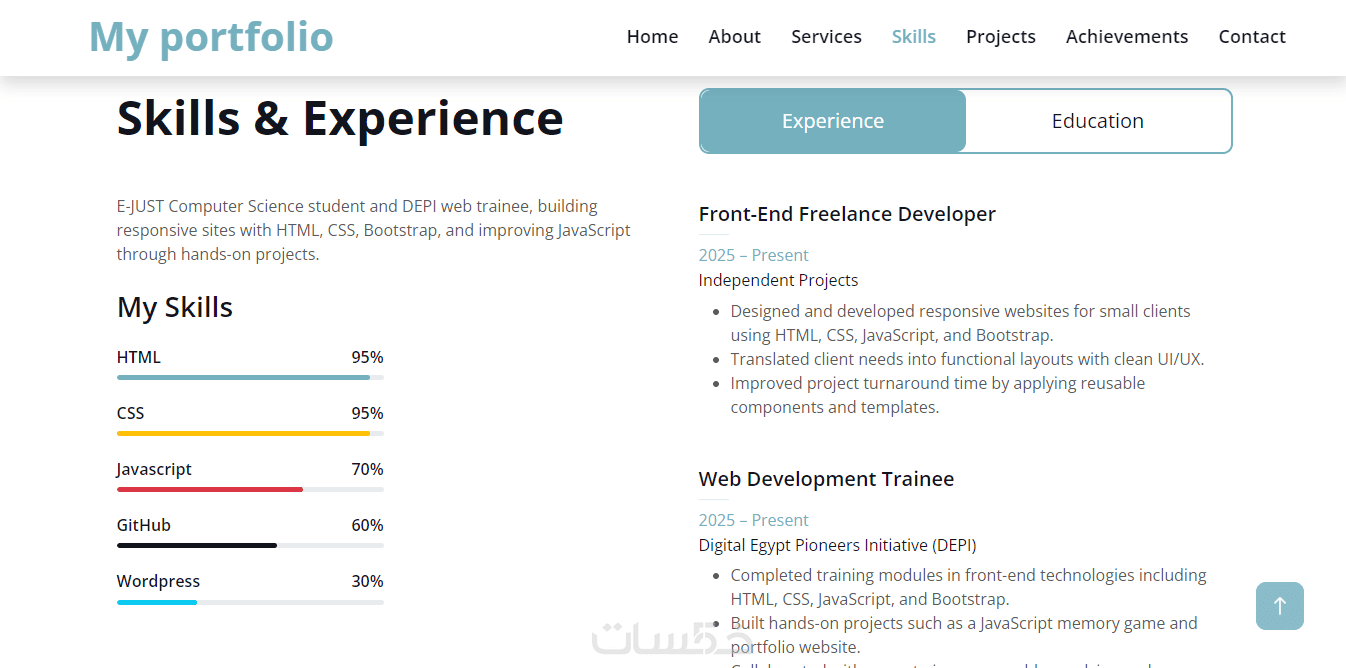
Task: Go to the About section
Action: point(734,37)
